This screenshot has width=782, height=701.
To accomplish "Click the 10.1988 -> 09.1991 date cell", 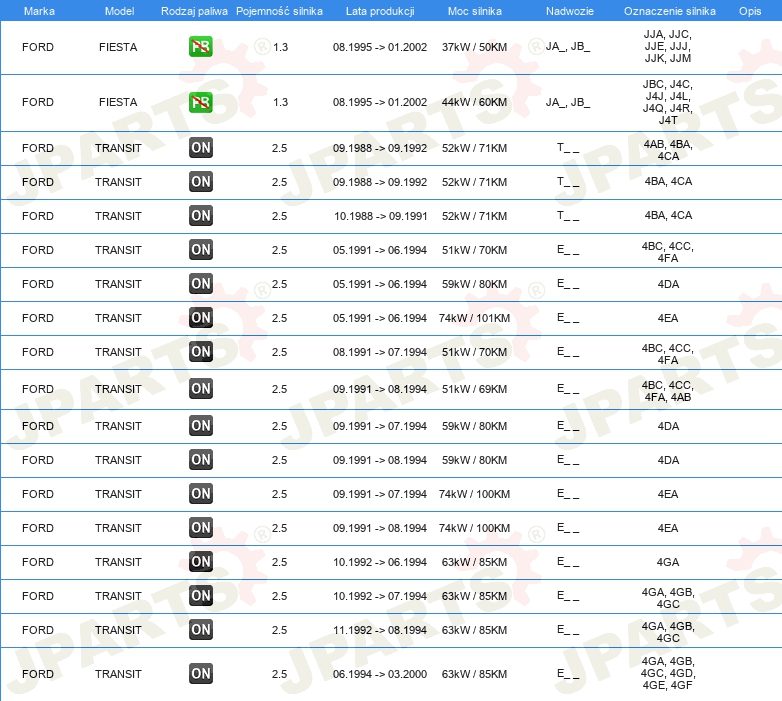I will (x=381, y=216).
